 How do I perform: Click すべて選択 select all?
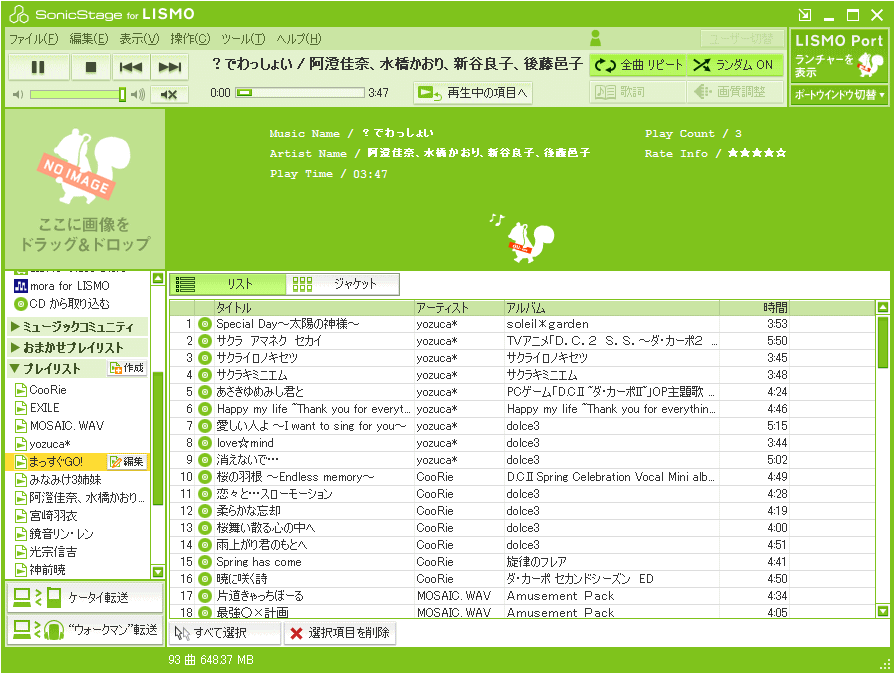pos(225,633)
